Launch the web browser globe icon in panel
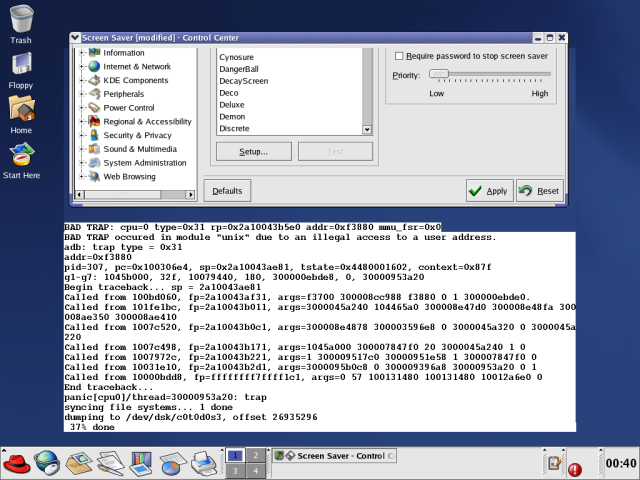Screen dimensions: 640x480 (x=47, y=463)
